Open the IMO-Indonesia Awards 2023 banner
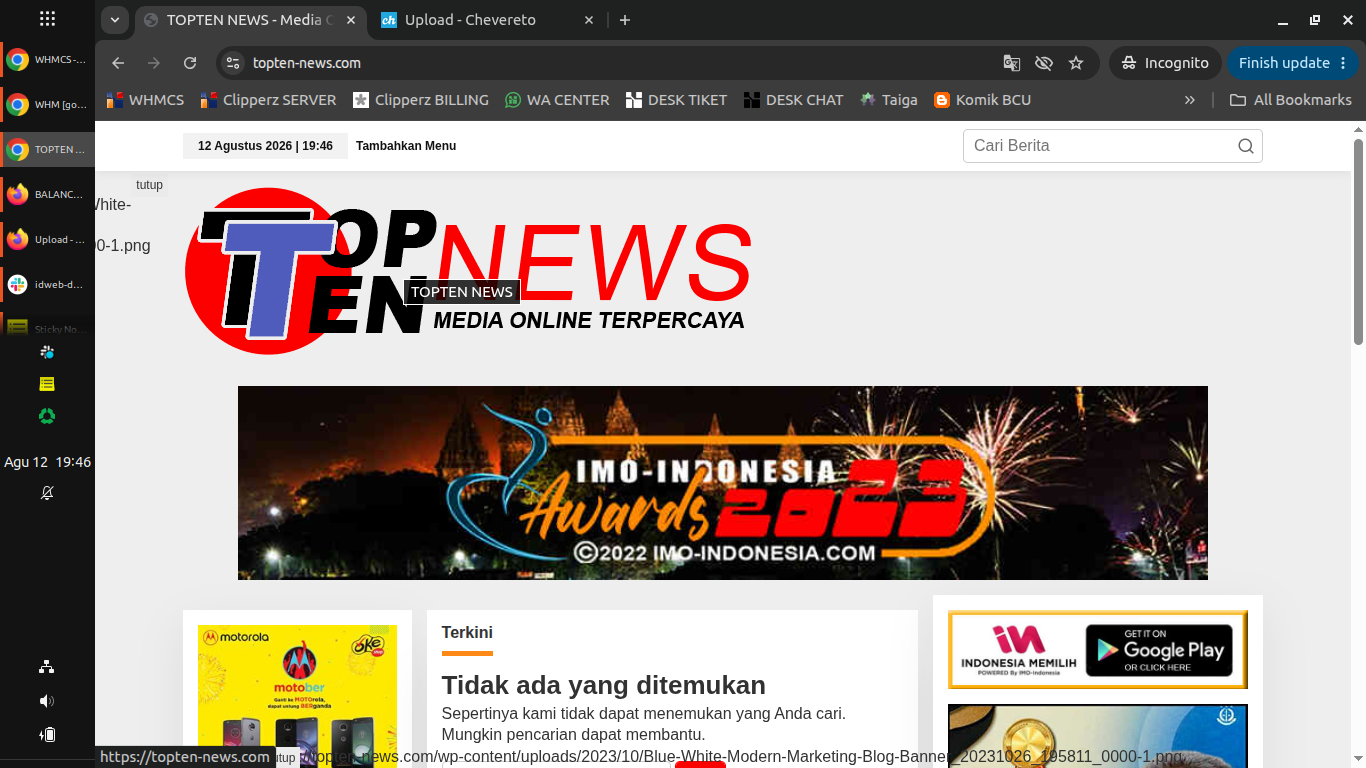This screenshot has height=768, width=1366. pyautogui.click(x=723, y=483)
